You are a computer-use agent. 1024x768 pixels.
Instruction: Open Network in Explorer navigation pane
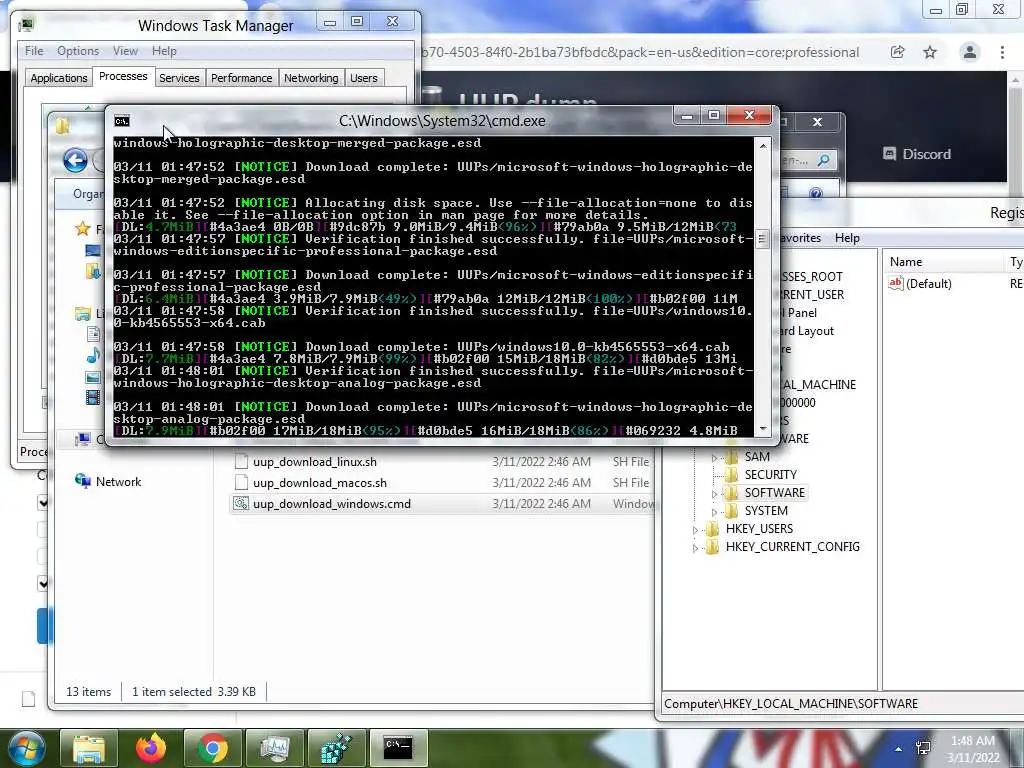pos(118,481)
